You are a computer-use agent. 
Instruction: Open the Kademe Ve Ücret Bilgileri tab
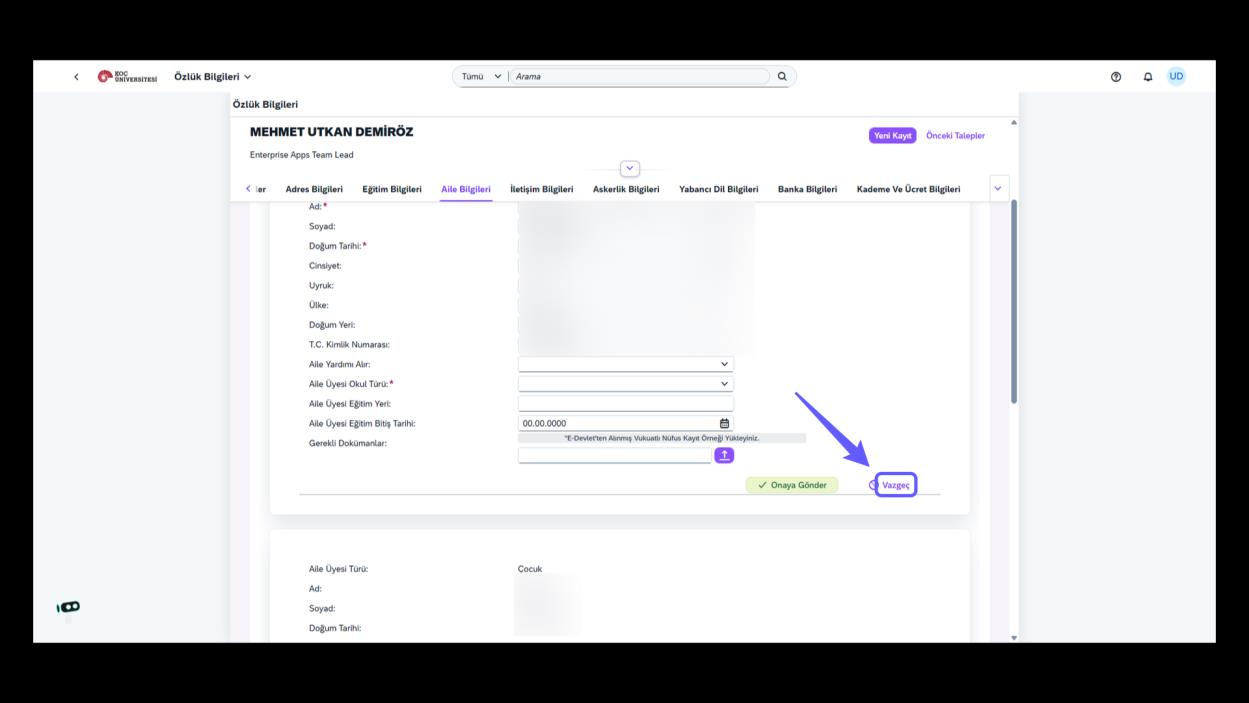point(908,189)
